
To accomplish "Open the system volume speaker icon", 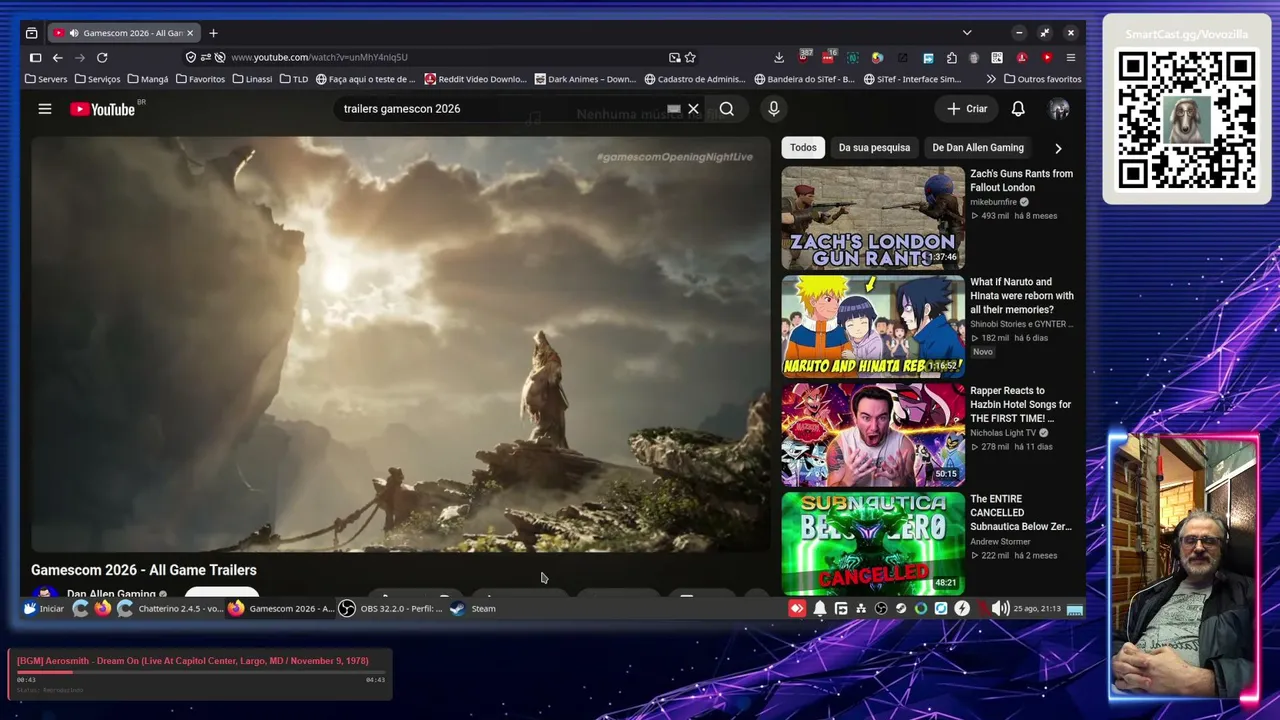I will pos(1000,608).
